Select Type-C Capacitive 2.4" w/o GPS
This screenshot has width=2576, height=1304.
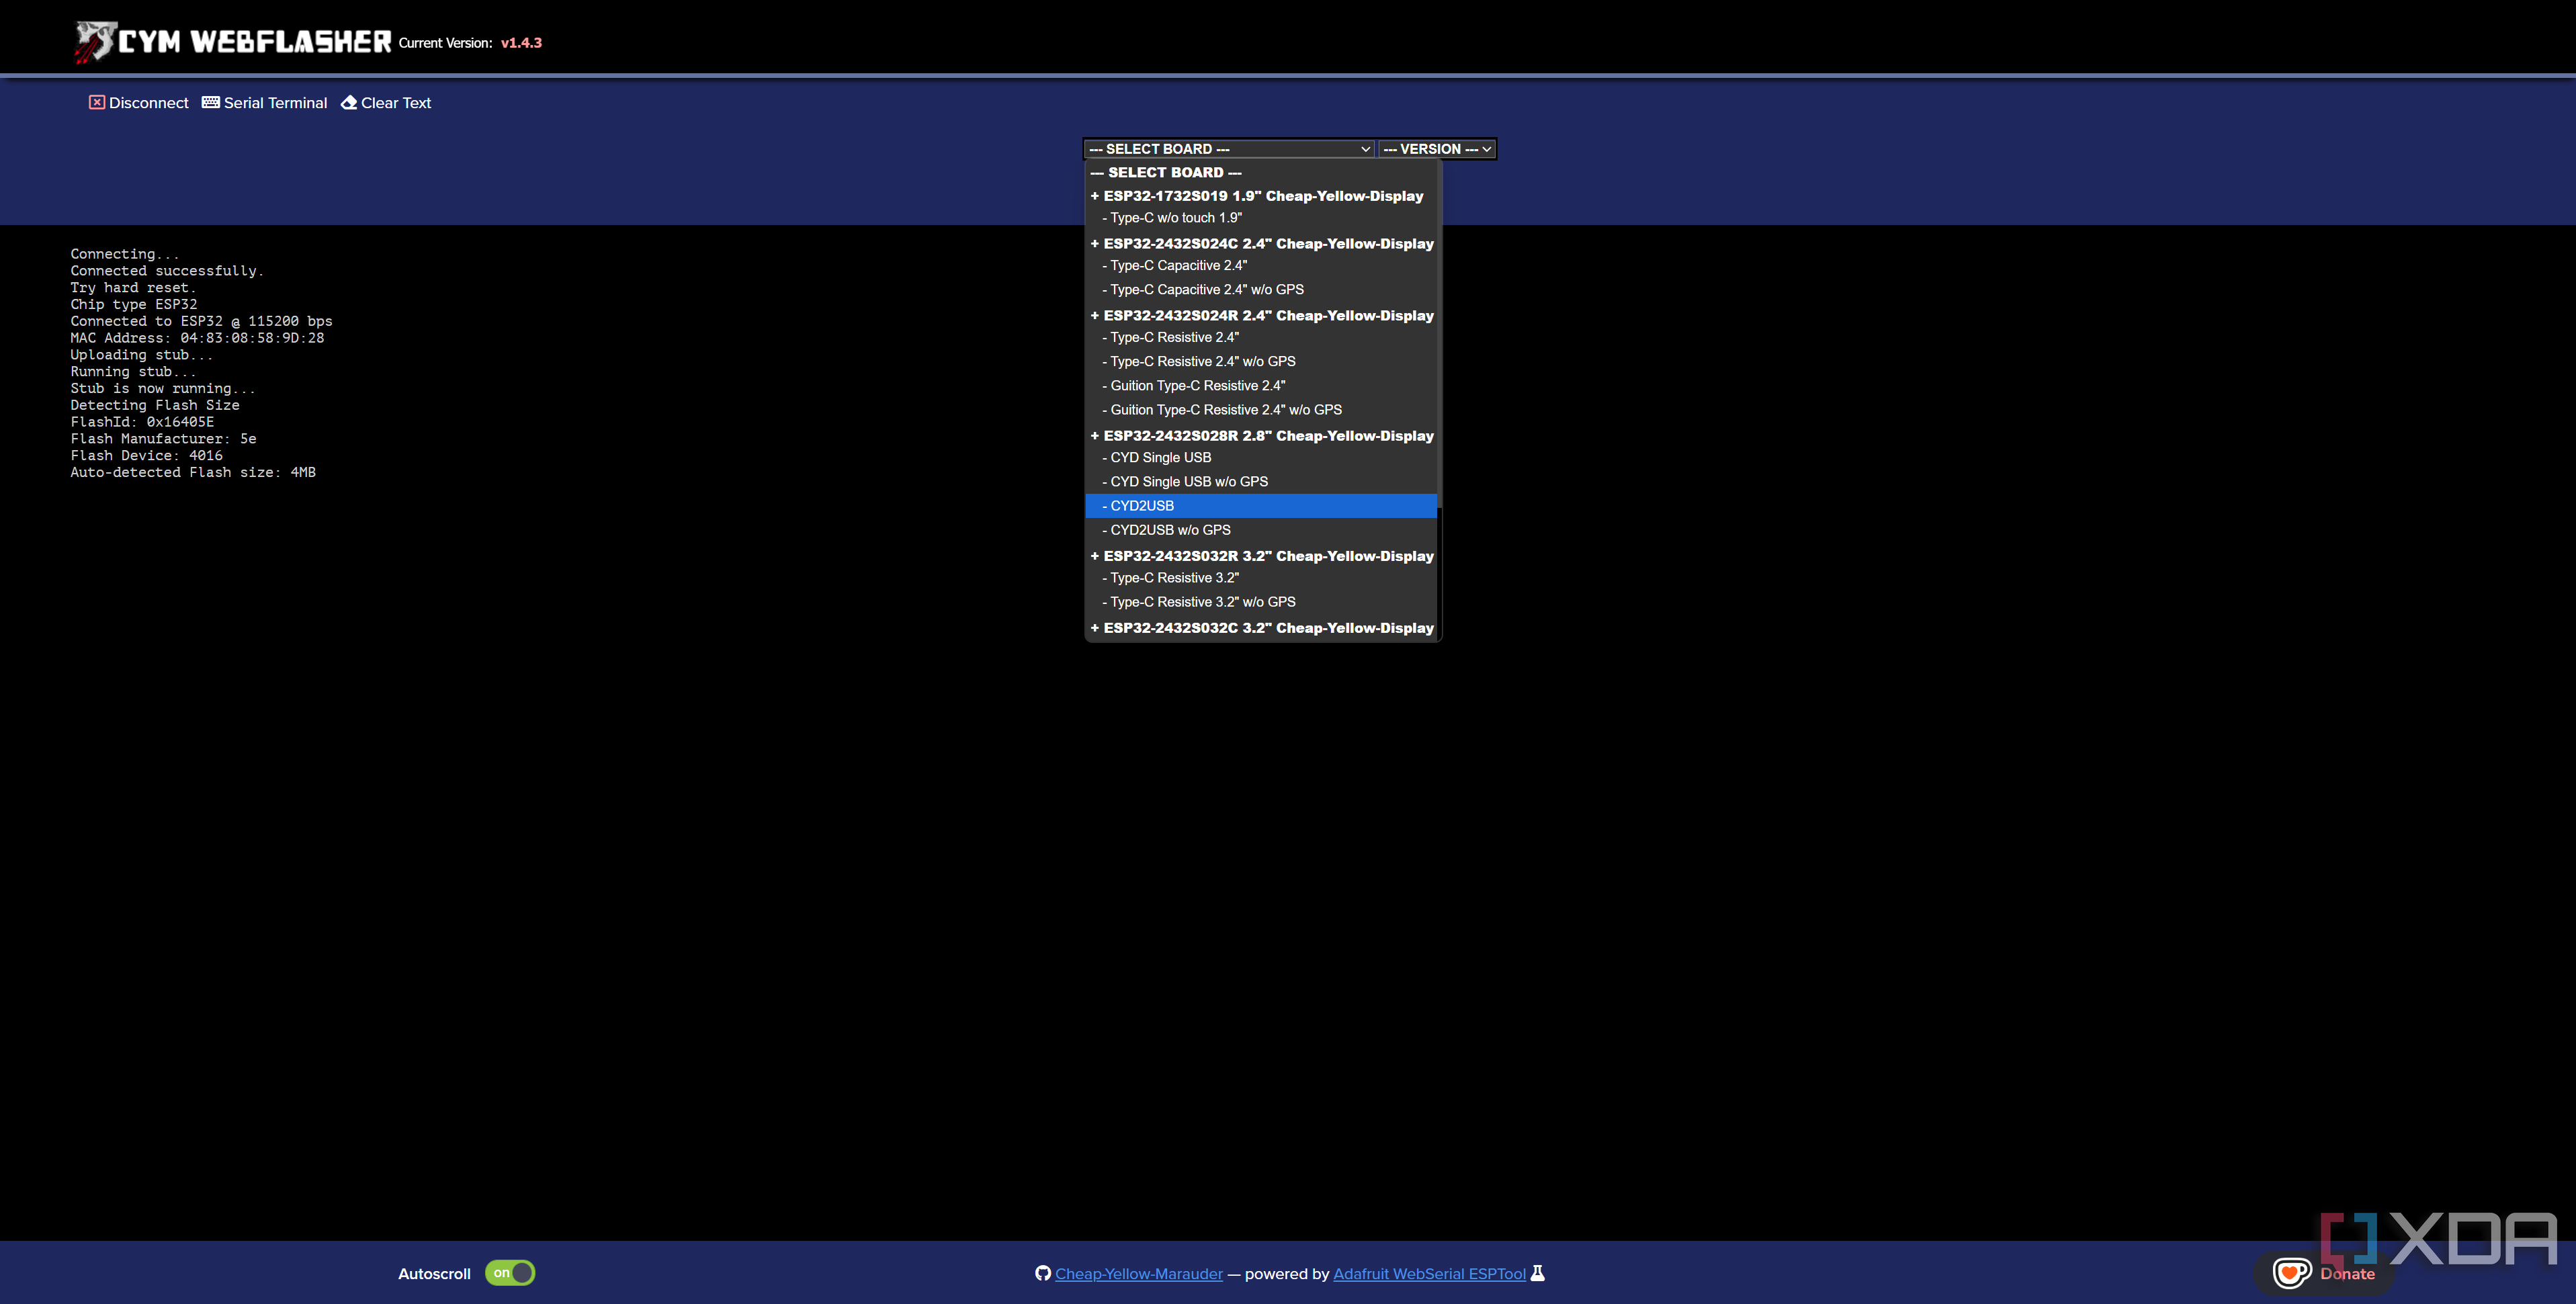[x=1261, y=290]
